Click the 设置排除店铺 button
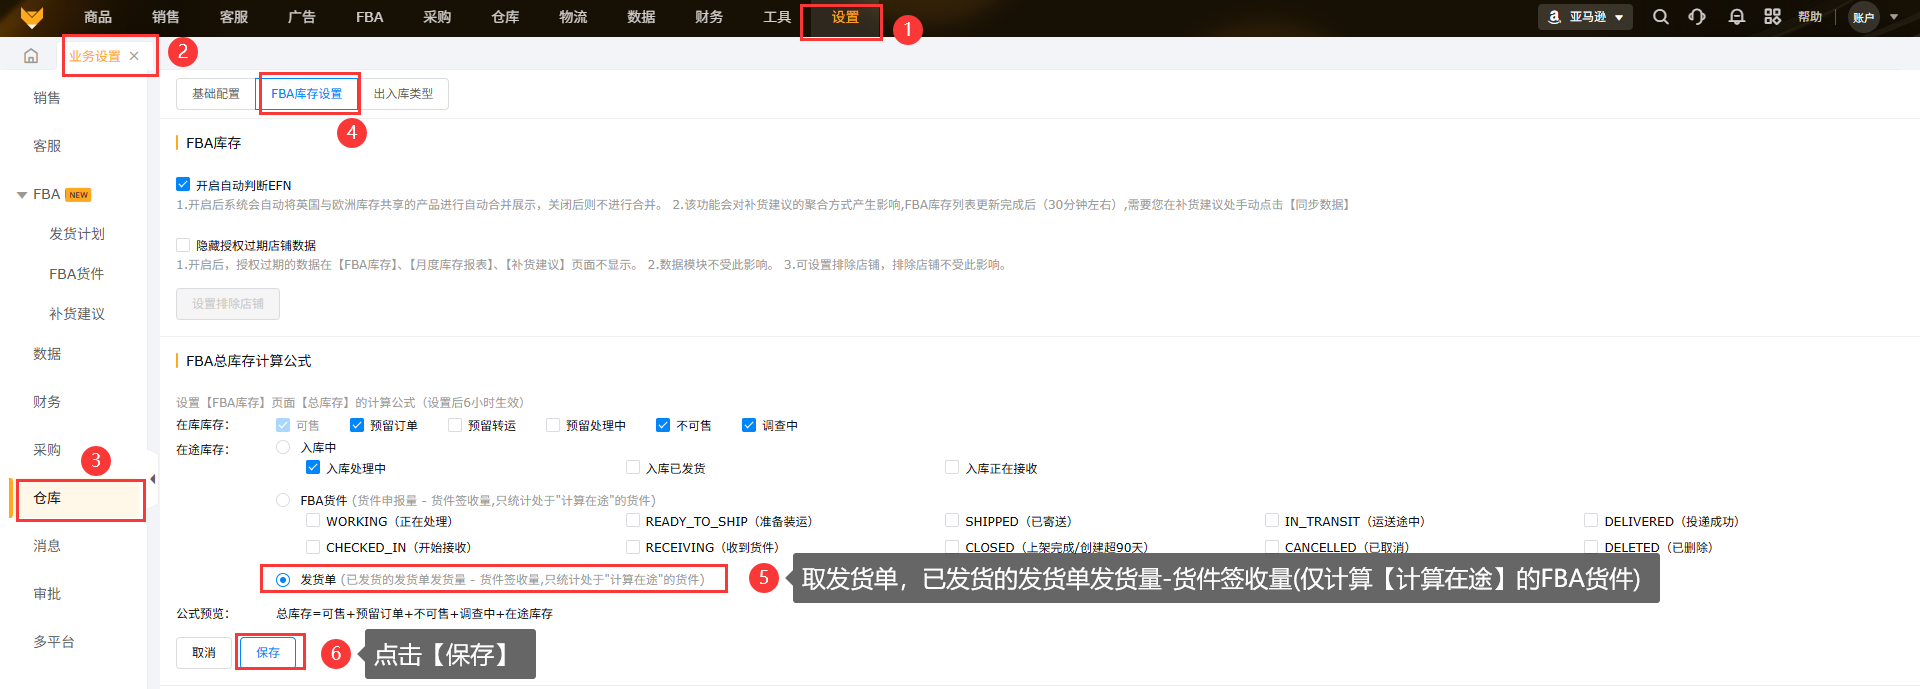Screen dimensions: 1920x689 click(228, 304)
